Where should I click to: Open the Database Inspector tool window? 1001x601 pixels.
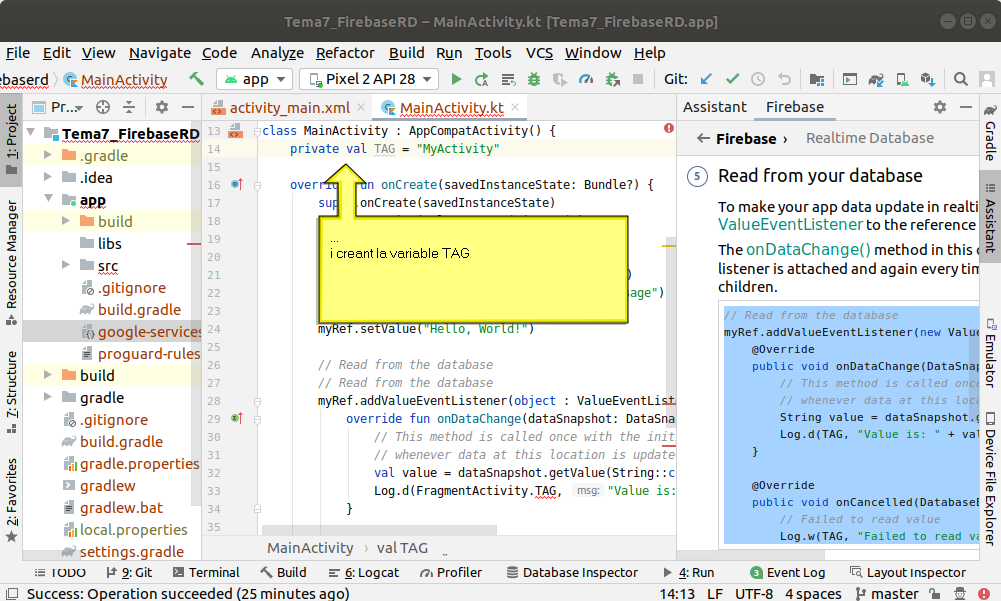(572, 572)
